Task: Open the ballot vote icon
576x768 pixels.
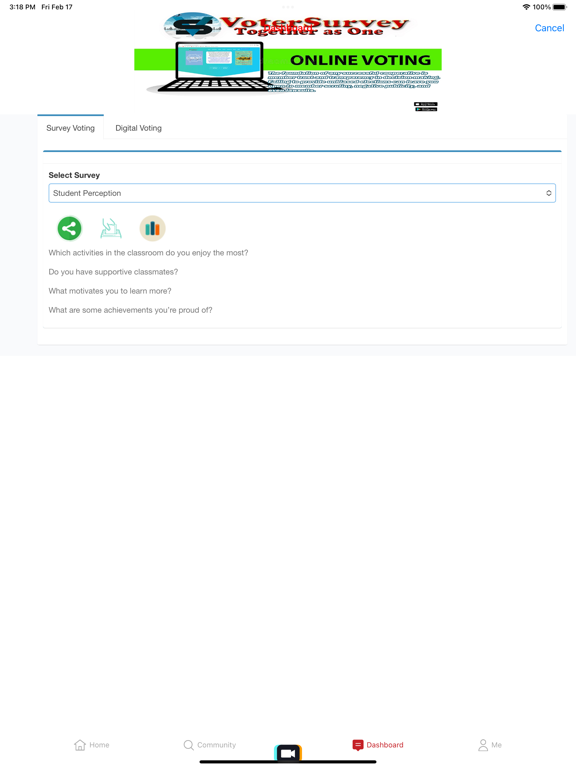Action: tap(111, 228)
